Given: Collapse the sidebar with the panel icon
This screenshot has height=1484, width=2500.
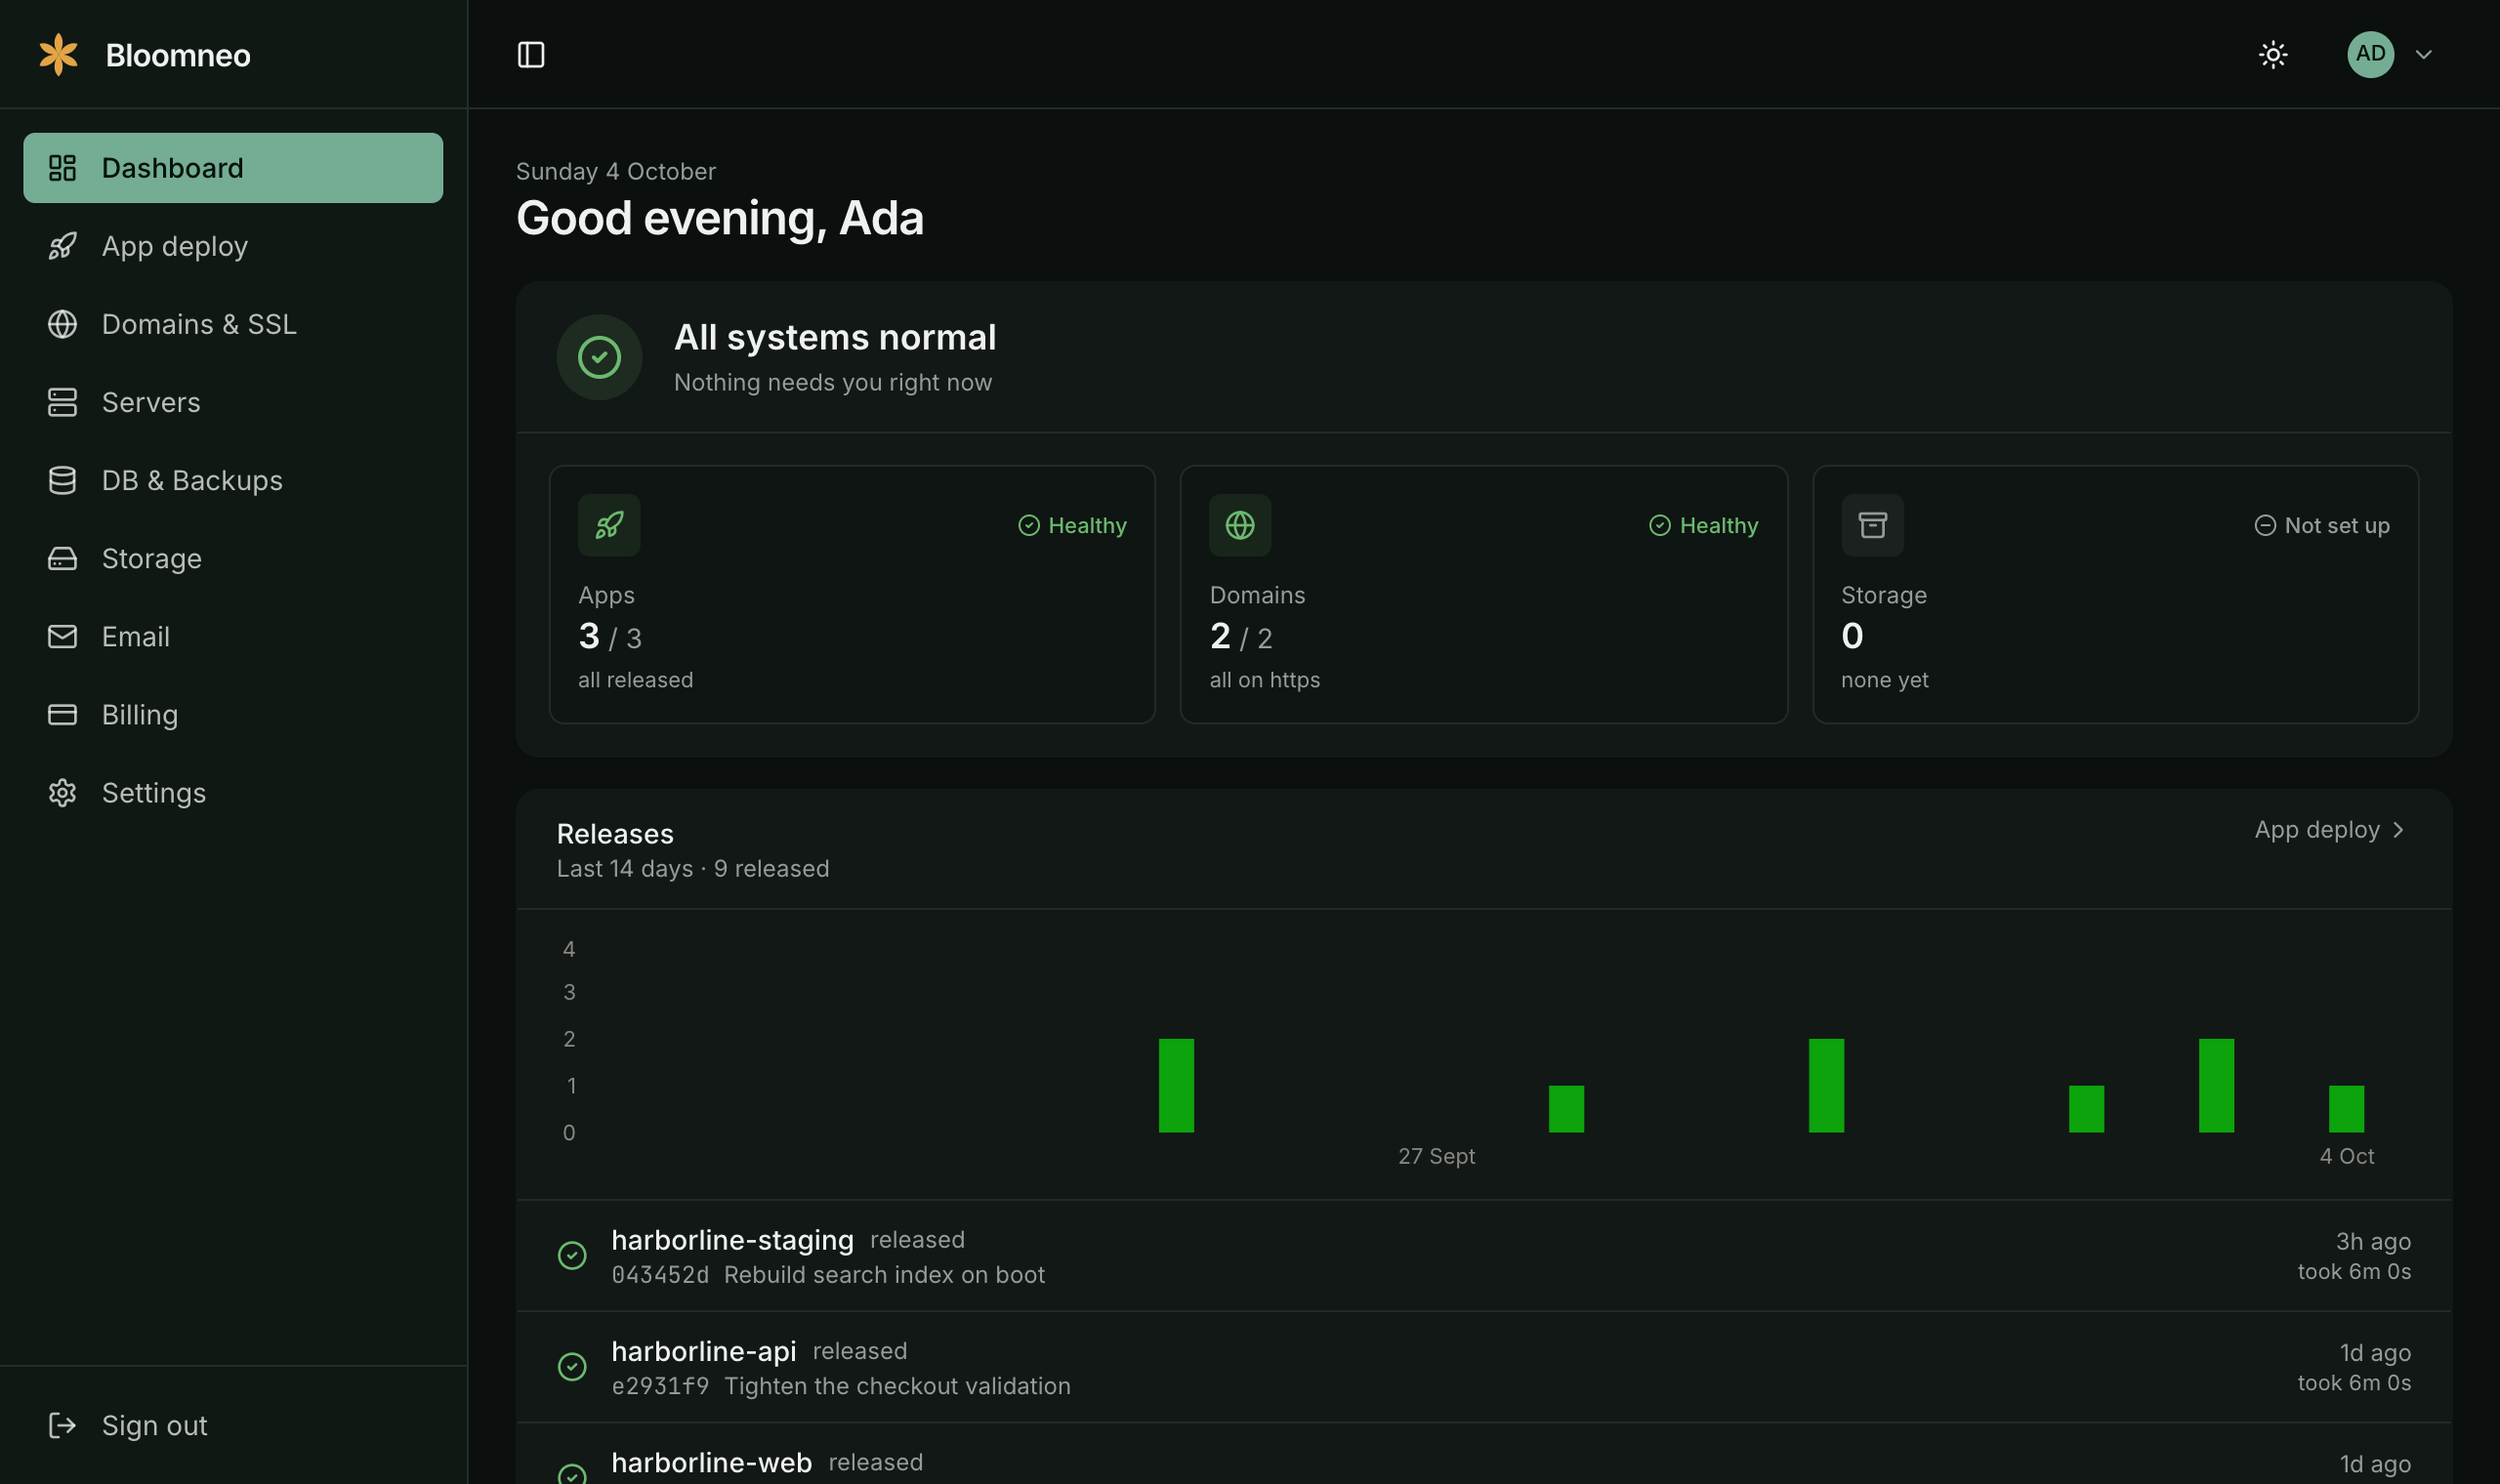Looking at the screenshot, I should tap(531, 54).
